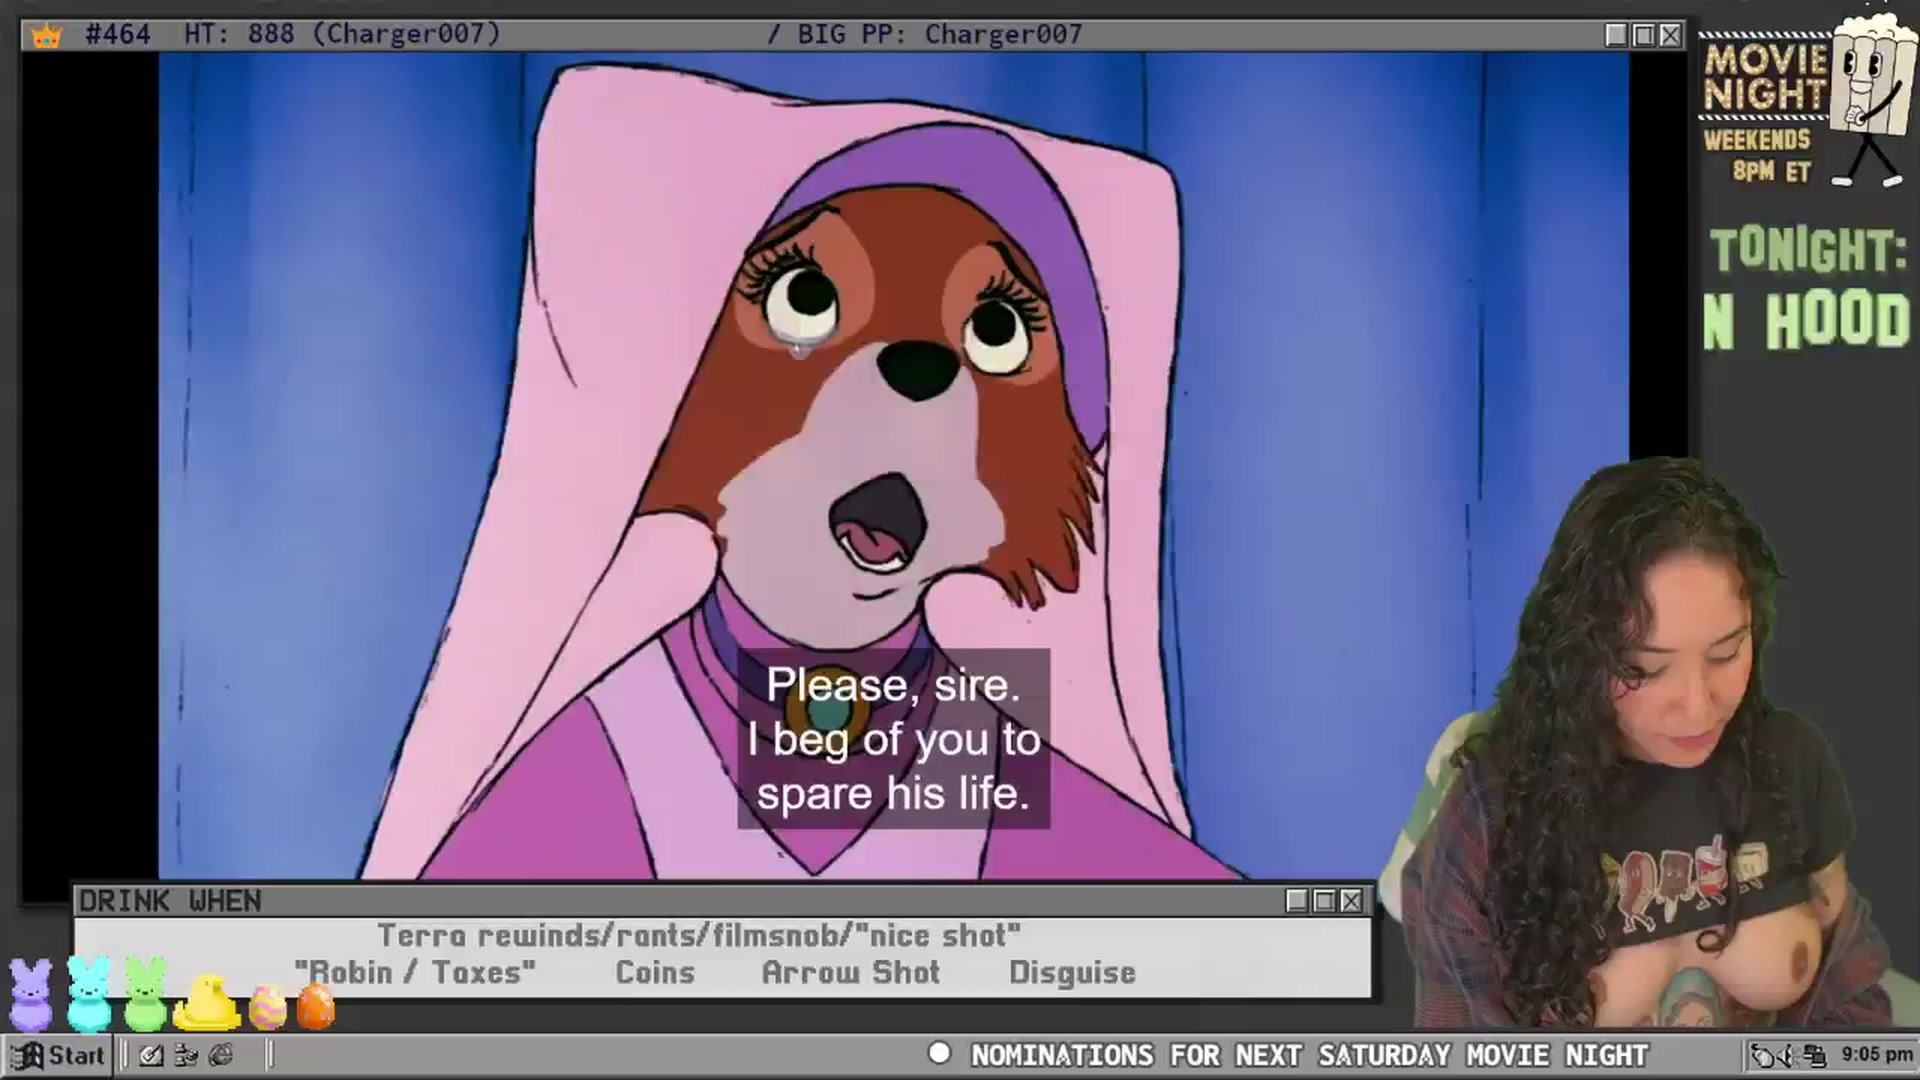Select the "Disguise" drink rule

pos(1072,973)
